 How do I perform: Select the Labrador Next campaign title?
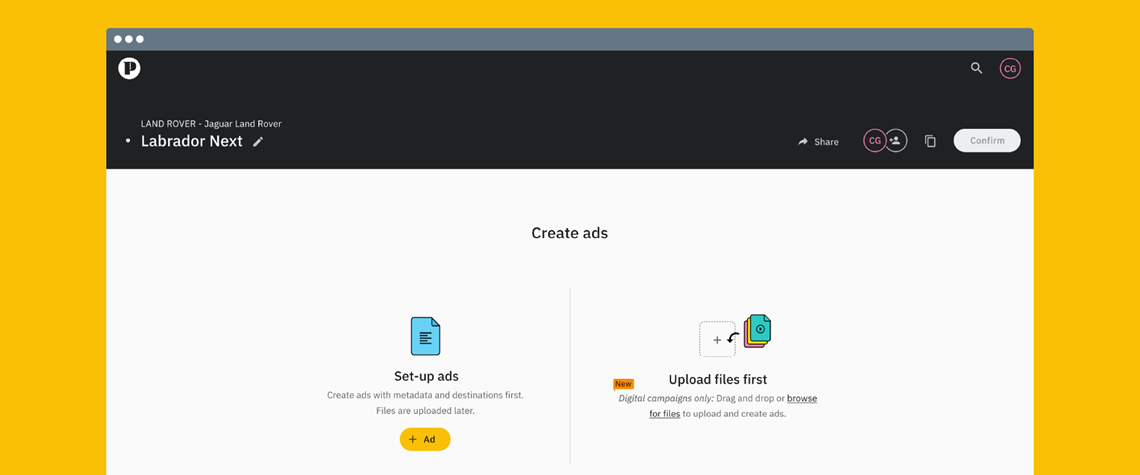191,141
